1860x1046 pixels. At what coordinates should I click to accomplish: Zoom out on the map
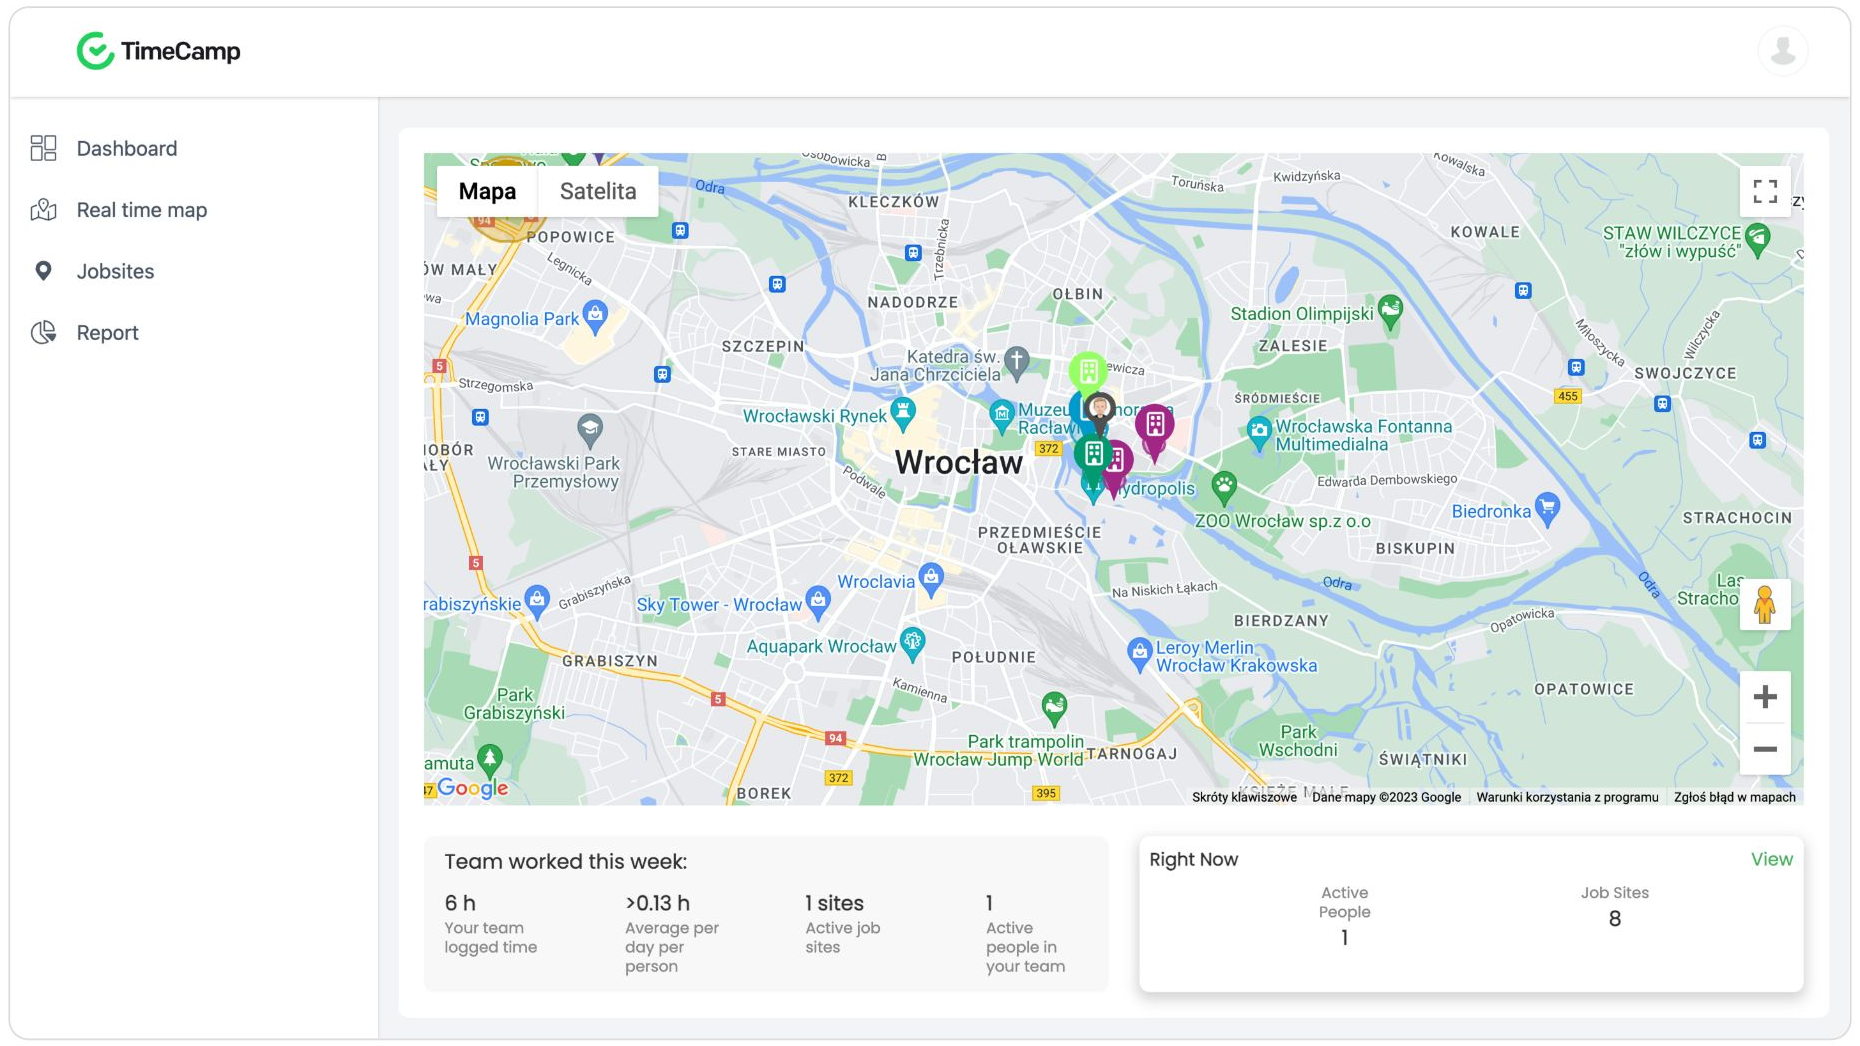click(1765, 749)
